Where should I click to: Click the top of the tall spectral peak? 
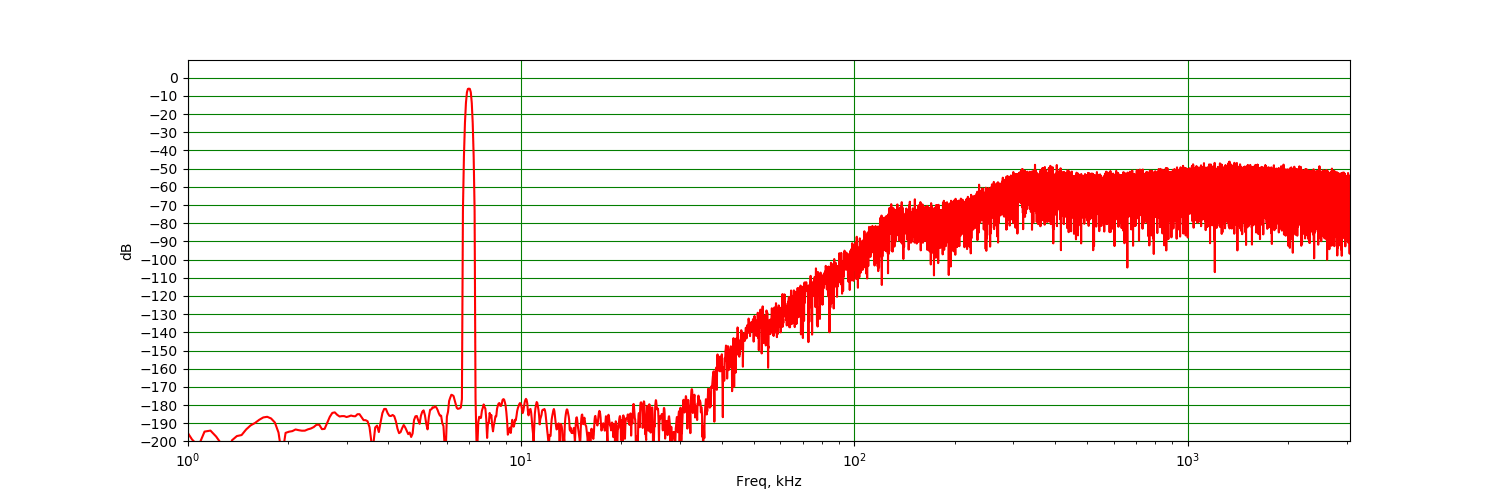tap(468, 89)
